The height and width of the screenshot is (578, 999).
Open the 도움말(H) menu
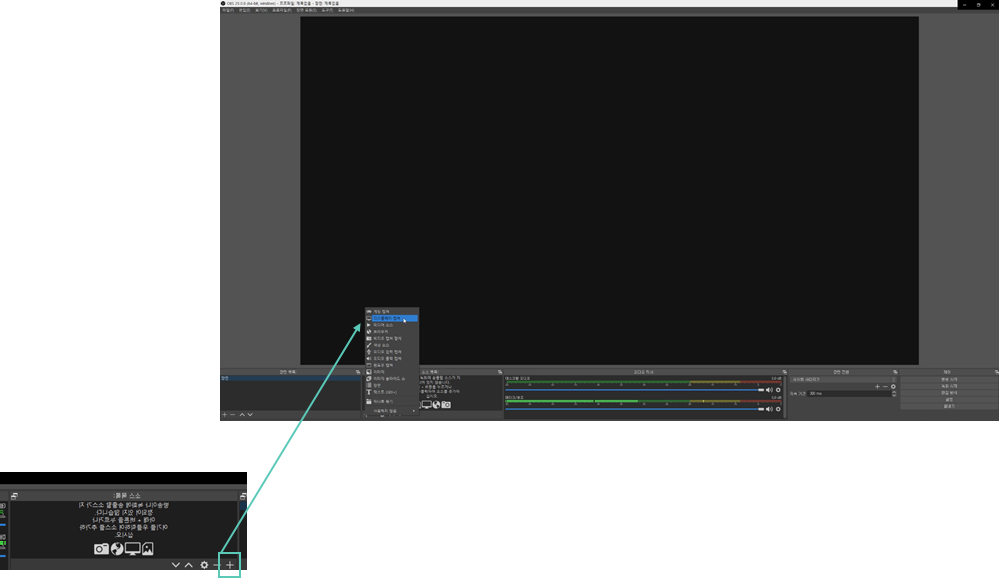click(x=346, y=10)
